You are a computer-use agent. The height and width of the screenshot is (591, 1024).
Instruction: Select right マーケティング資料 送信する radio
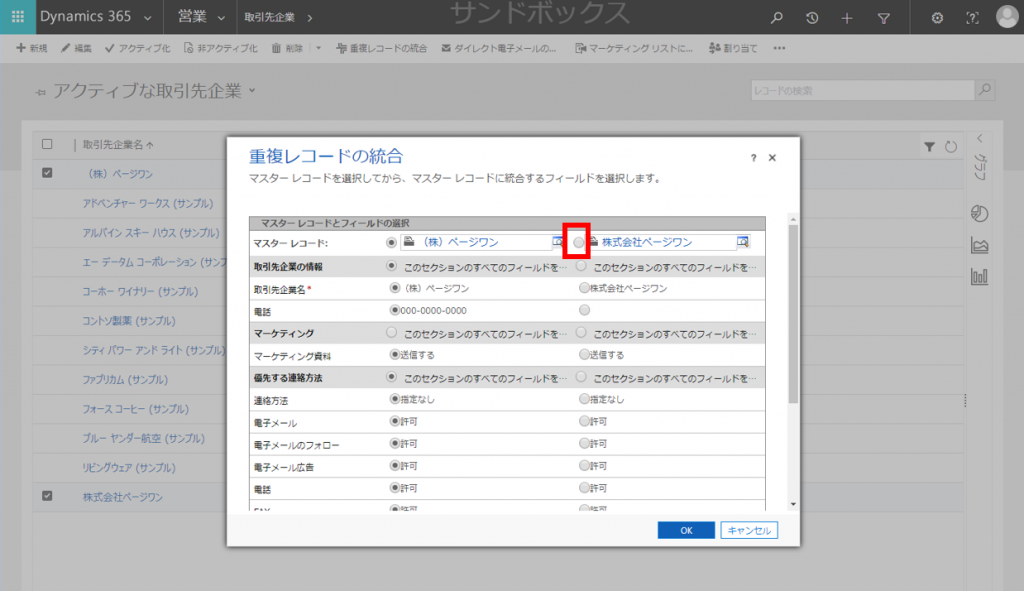[584, 354]
